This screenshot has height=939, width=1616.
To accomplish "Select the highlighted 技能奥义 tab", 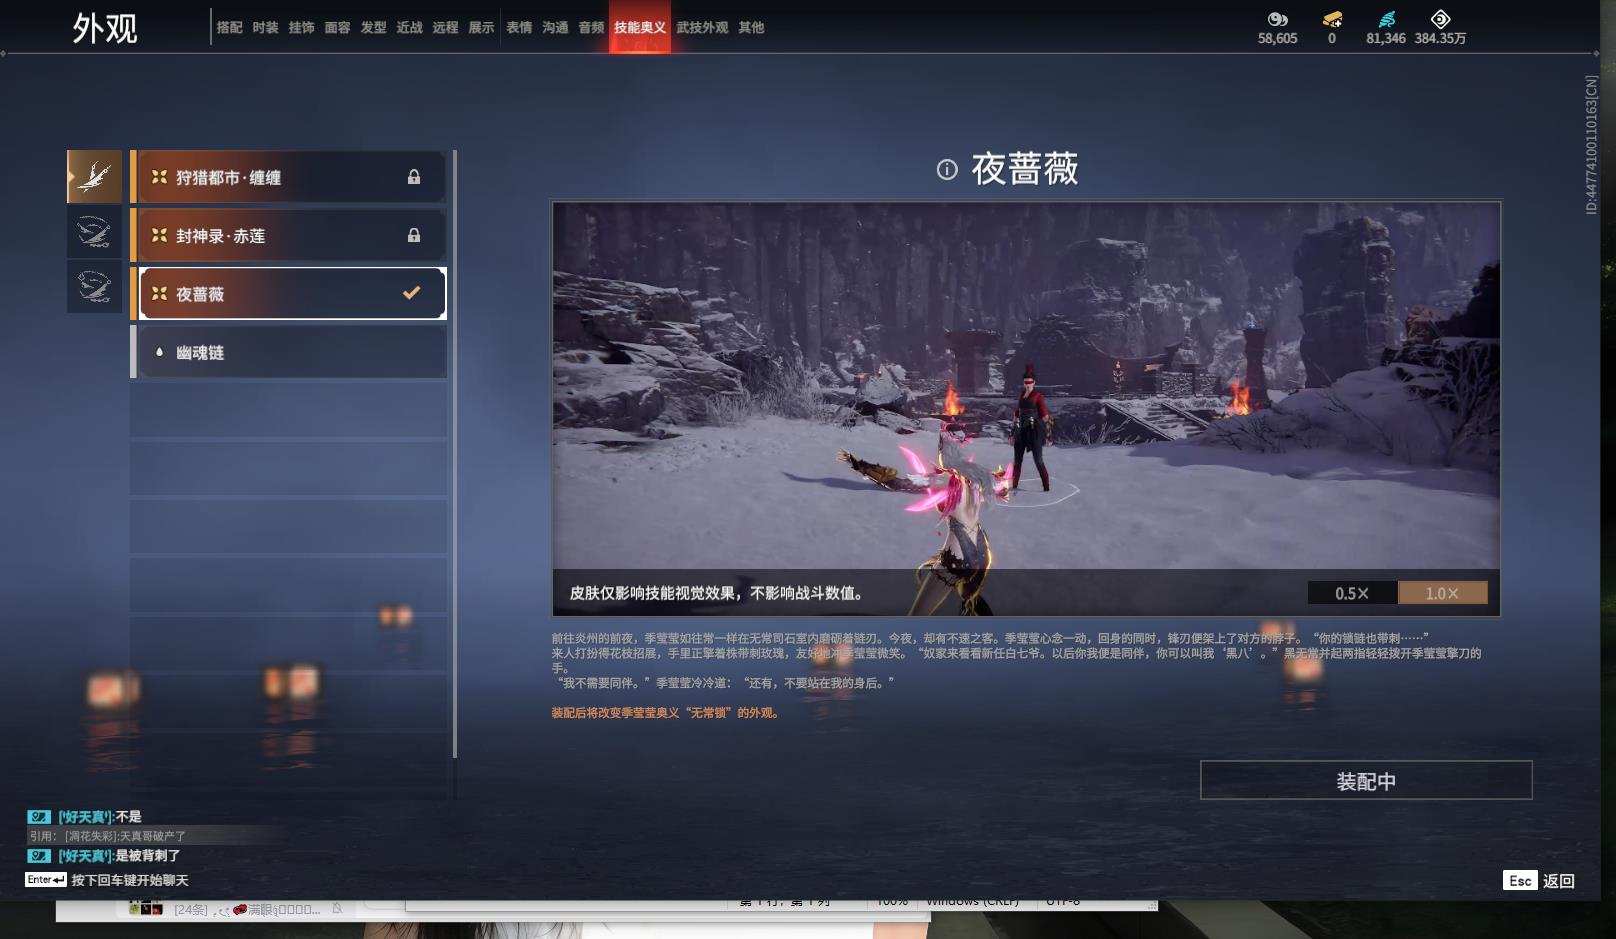I will 640,28.
